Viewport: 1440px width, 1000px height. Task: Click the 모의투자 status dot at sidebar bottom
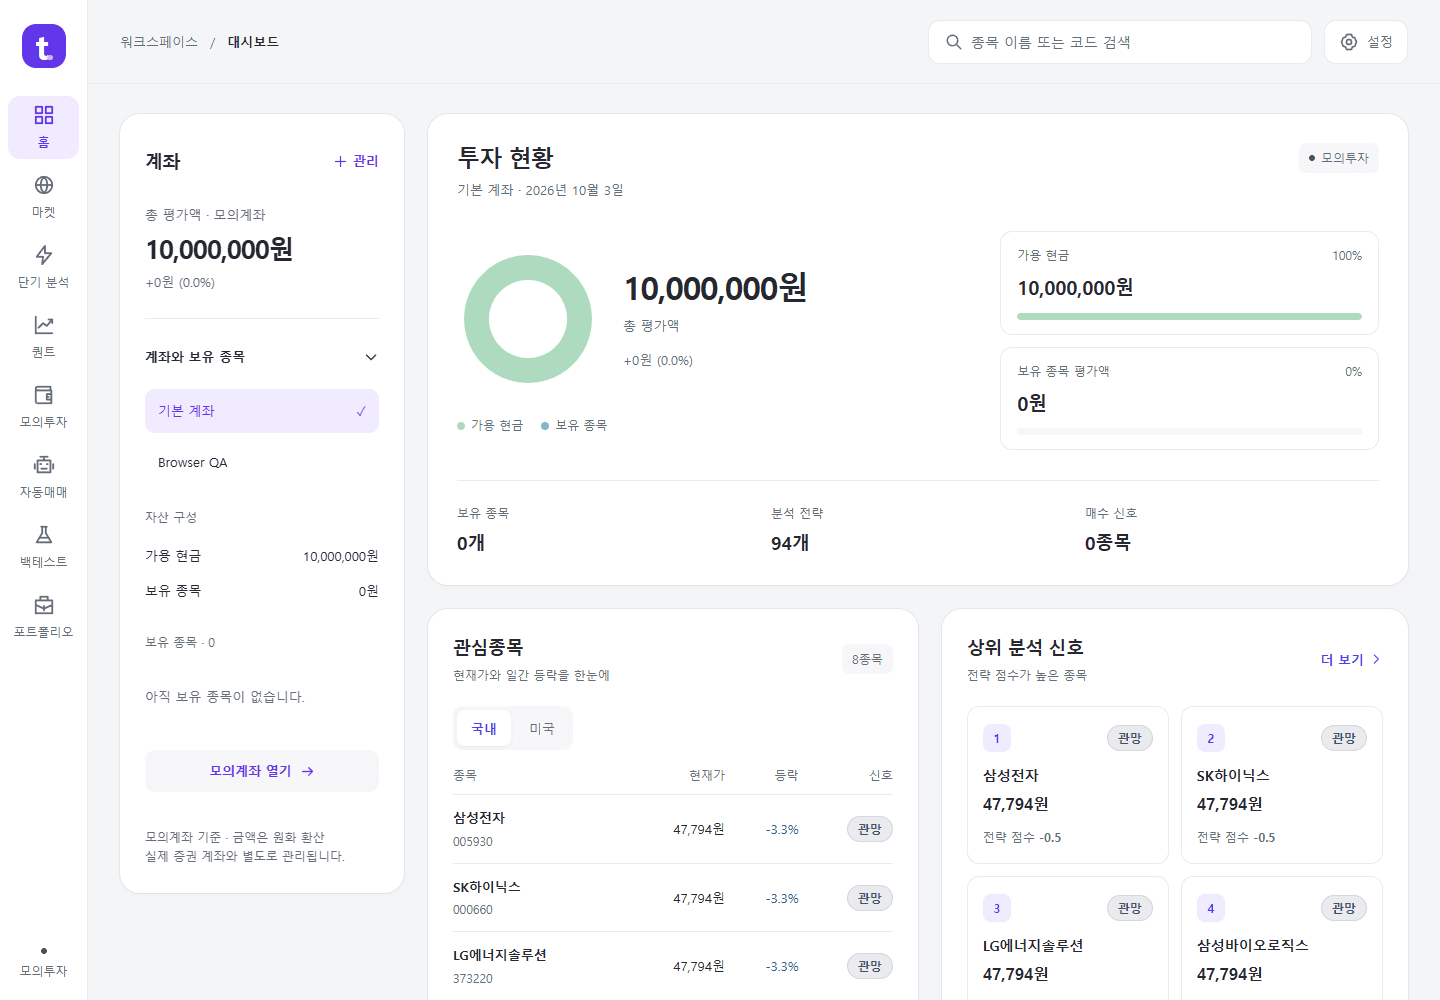pos(44,951)
